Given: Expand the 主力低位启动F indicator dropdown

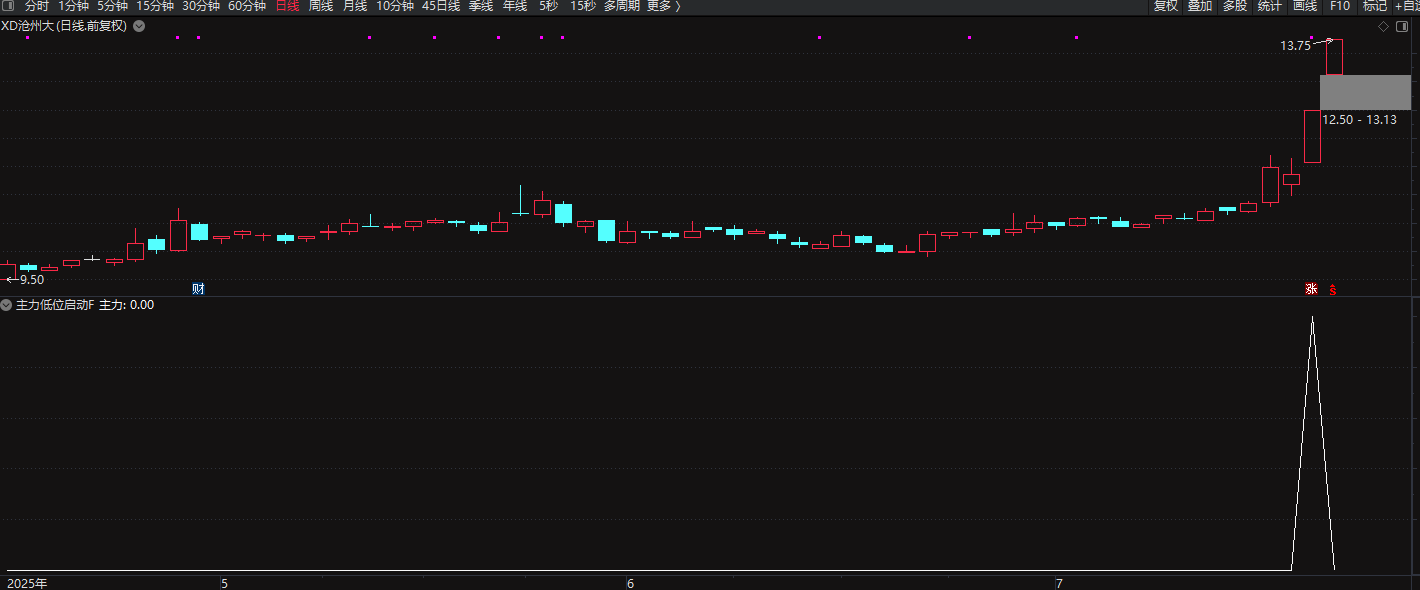Looking at the screenshot, I should click(6, 305).
